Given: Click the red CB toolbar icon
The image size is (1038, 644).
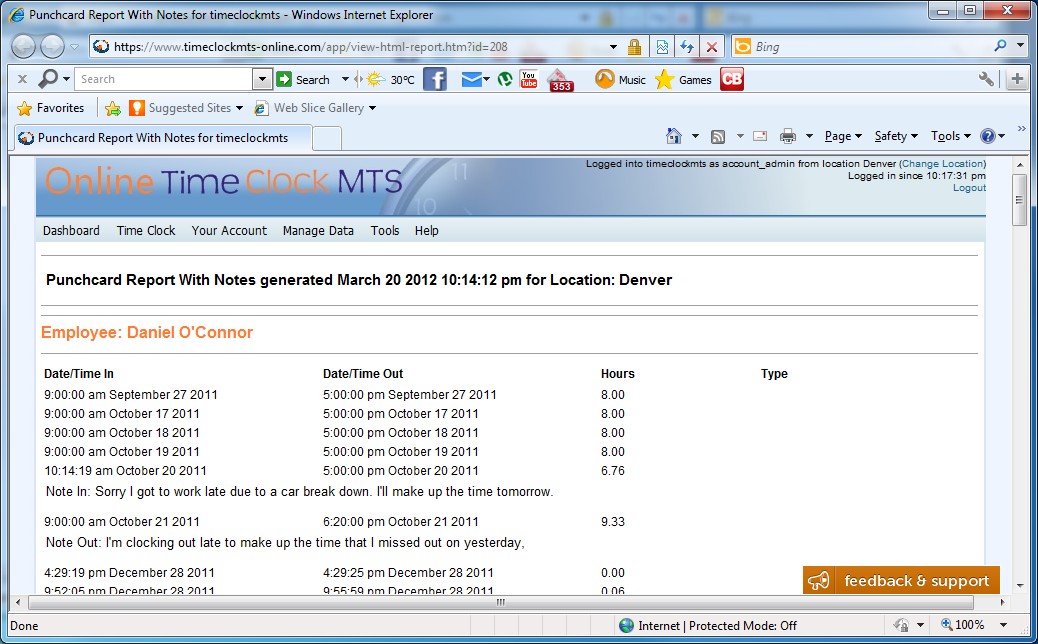Looking at the screenshot, I should pyautogui.click(x=731, y=79).
